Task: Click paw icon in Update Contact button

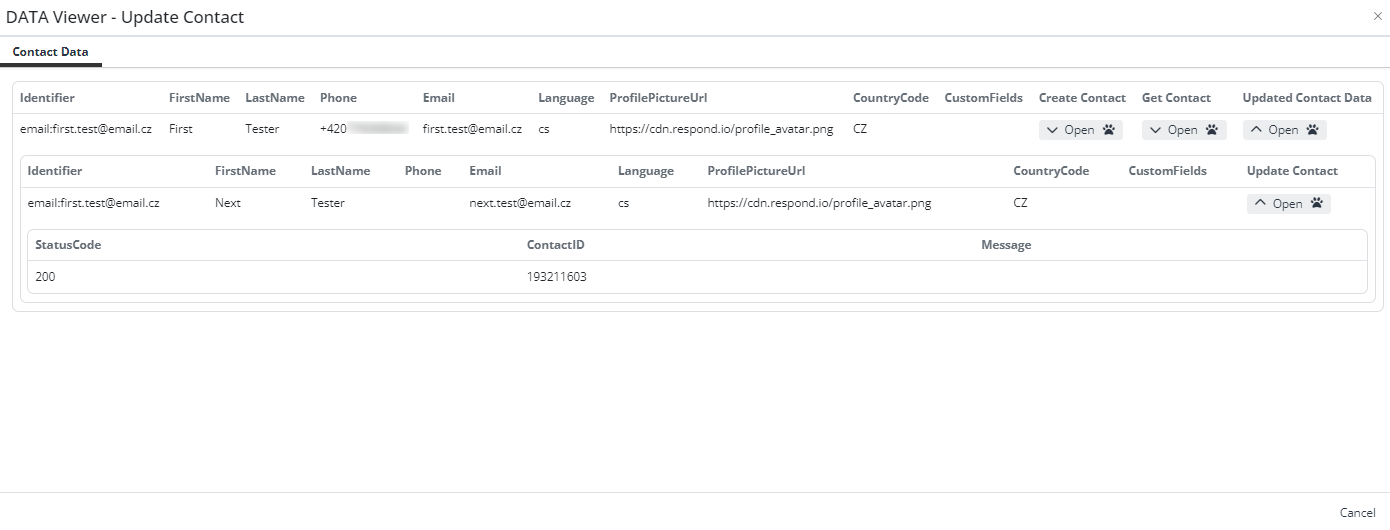Action: pos(1317,204)
